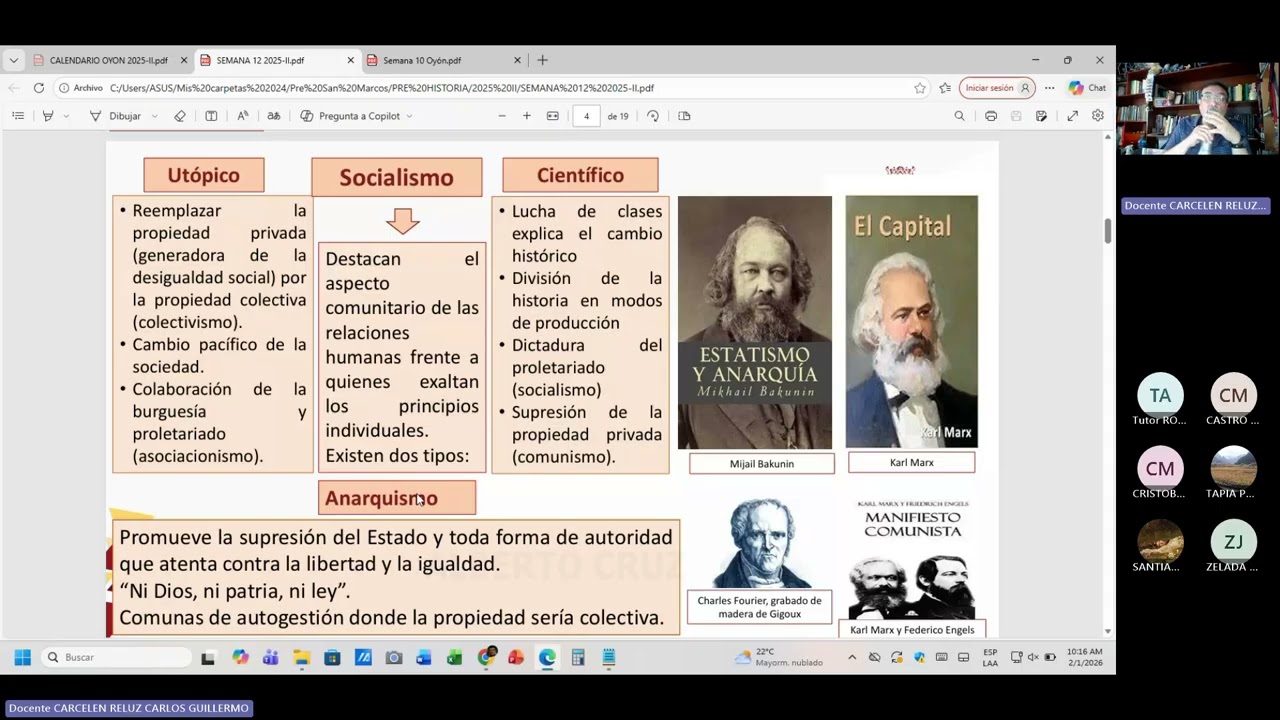Click the Iniciar sesión button
This screenshot has width=1280, height=720.
(x=997, y=88)
